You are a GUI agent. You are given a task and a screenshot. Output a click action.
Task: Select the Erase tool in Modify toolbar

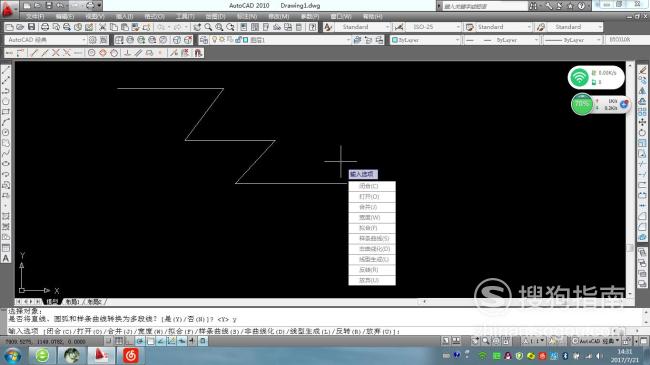642,70
